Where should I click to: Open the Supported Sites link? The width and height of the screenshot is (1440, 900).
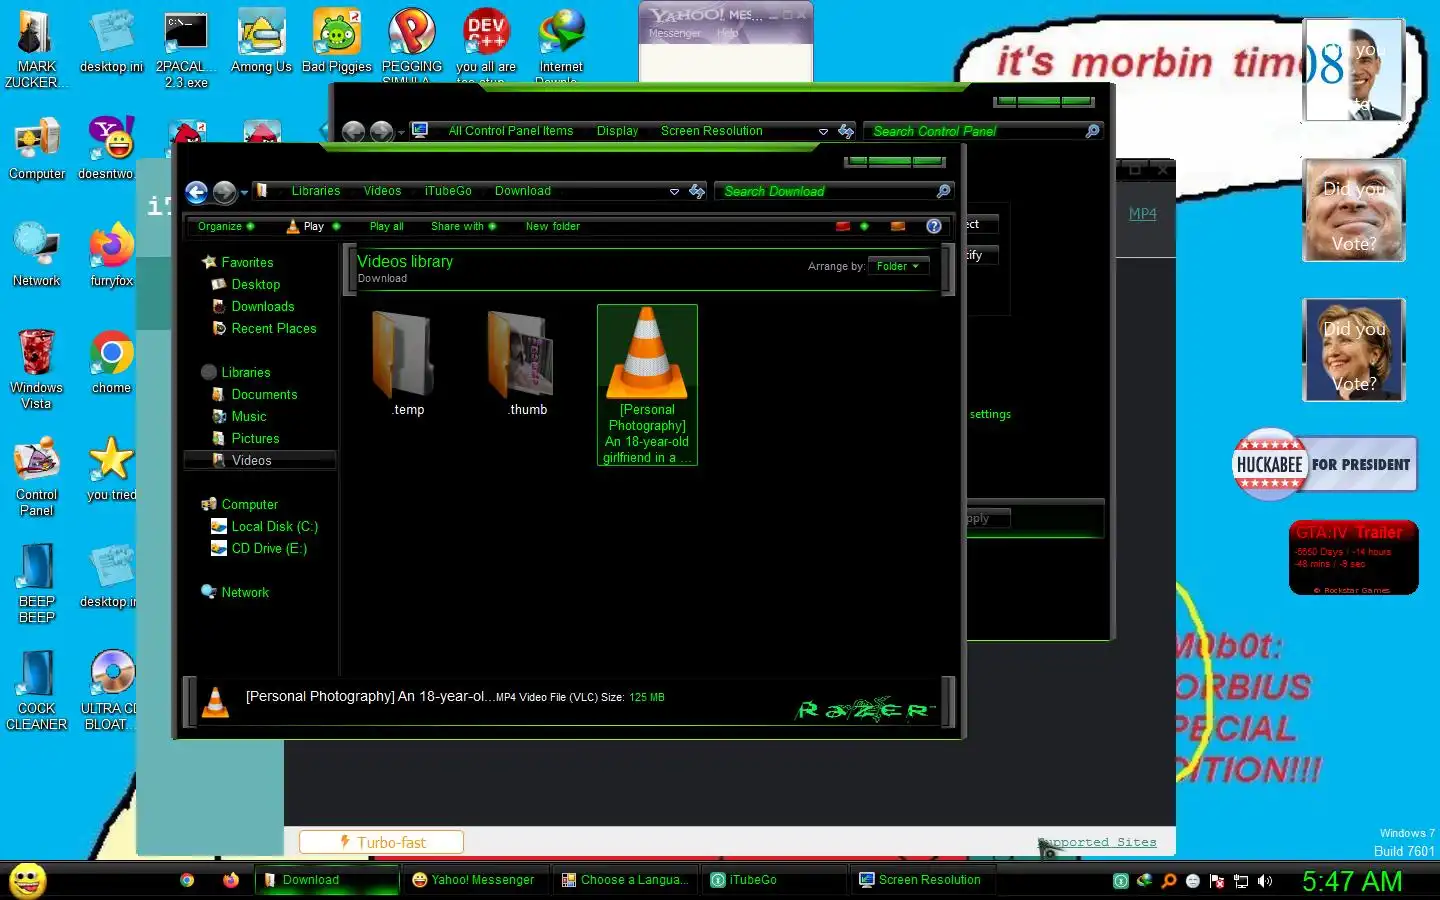[1097, 842]
